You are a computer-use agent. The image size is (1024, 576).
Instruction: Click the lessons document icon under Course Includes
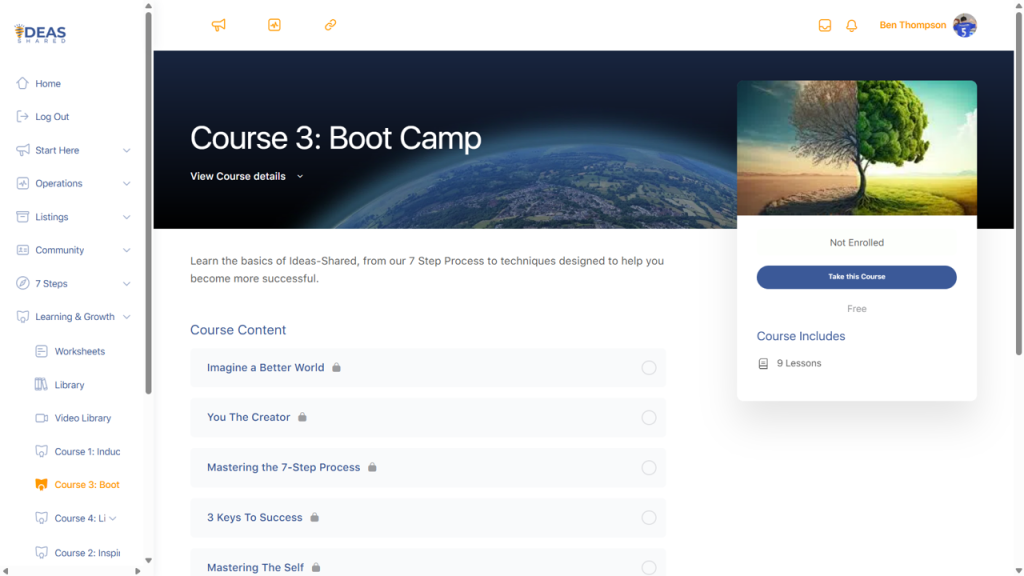pos(763,363)
